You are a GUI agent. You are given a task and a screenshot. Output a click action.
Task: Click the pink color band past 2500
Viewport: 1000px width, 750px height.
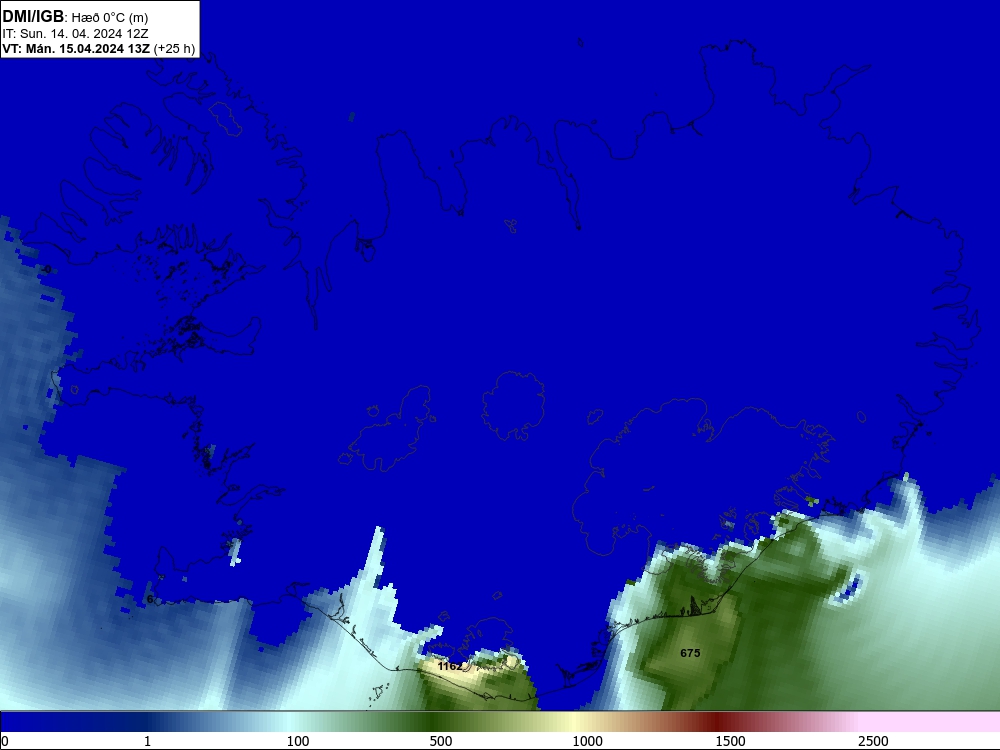[931, 722]
